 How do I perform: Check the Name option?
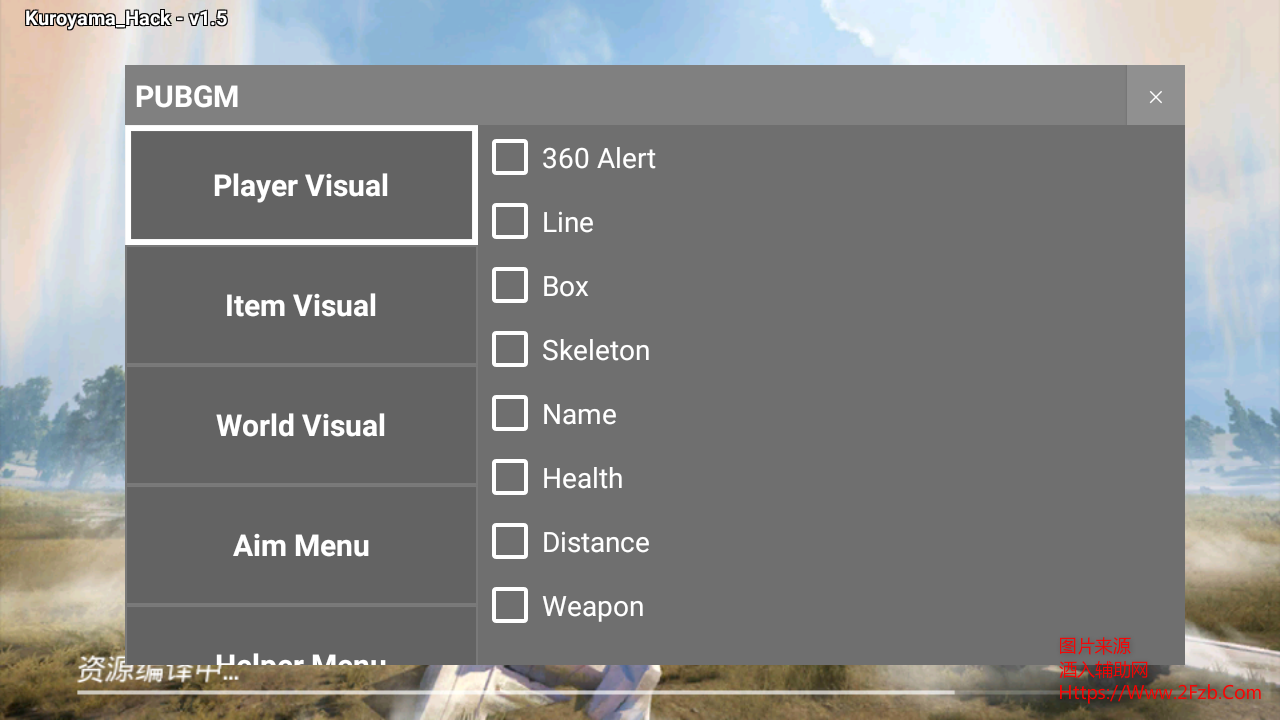pyautogui.click(x=510, y=413)
